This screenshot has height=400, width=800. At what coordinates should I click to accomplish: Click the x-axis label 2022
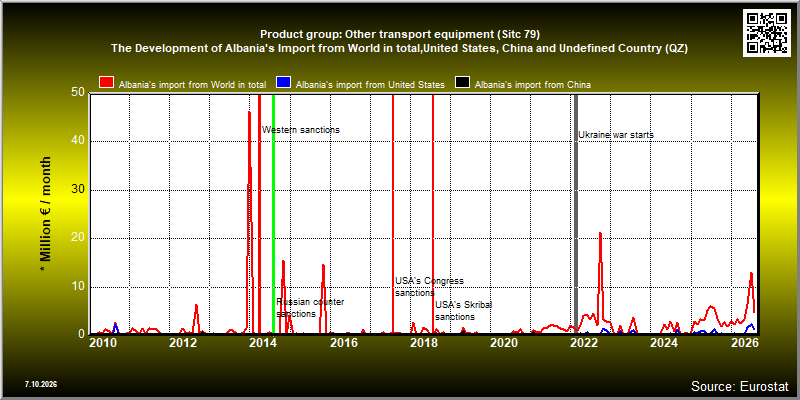tap(585, 343)
